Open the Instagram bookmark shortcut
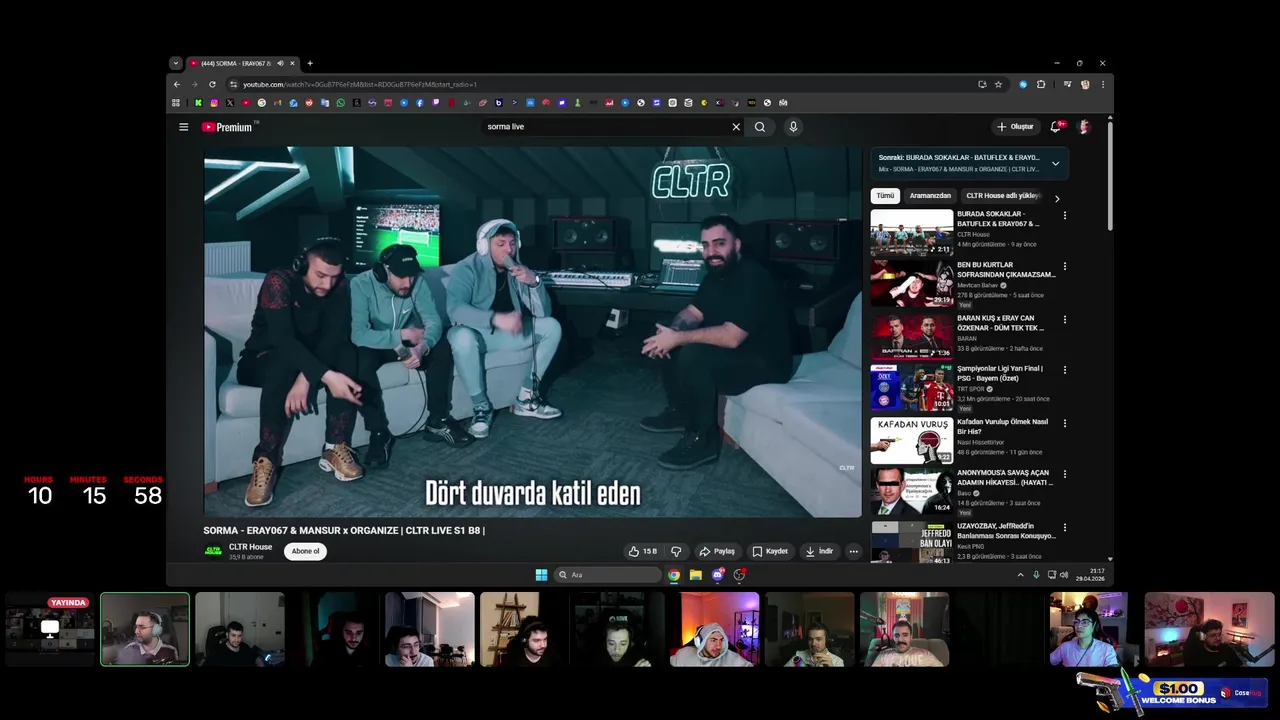Screen dimensions: 1280x720 [214, 102]
